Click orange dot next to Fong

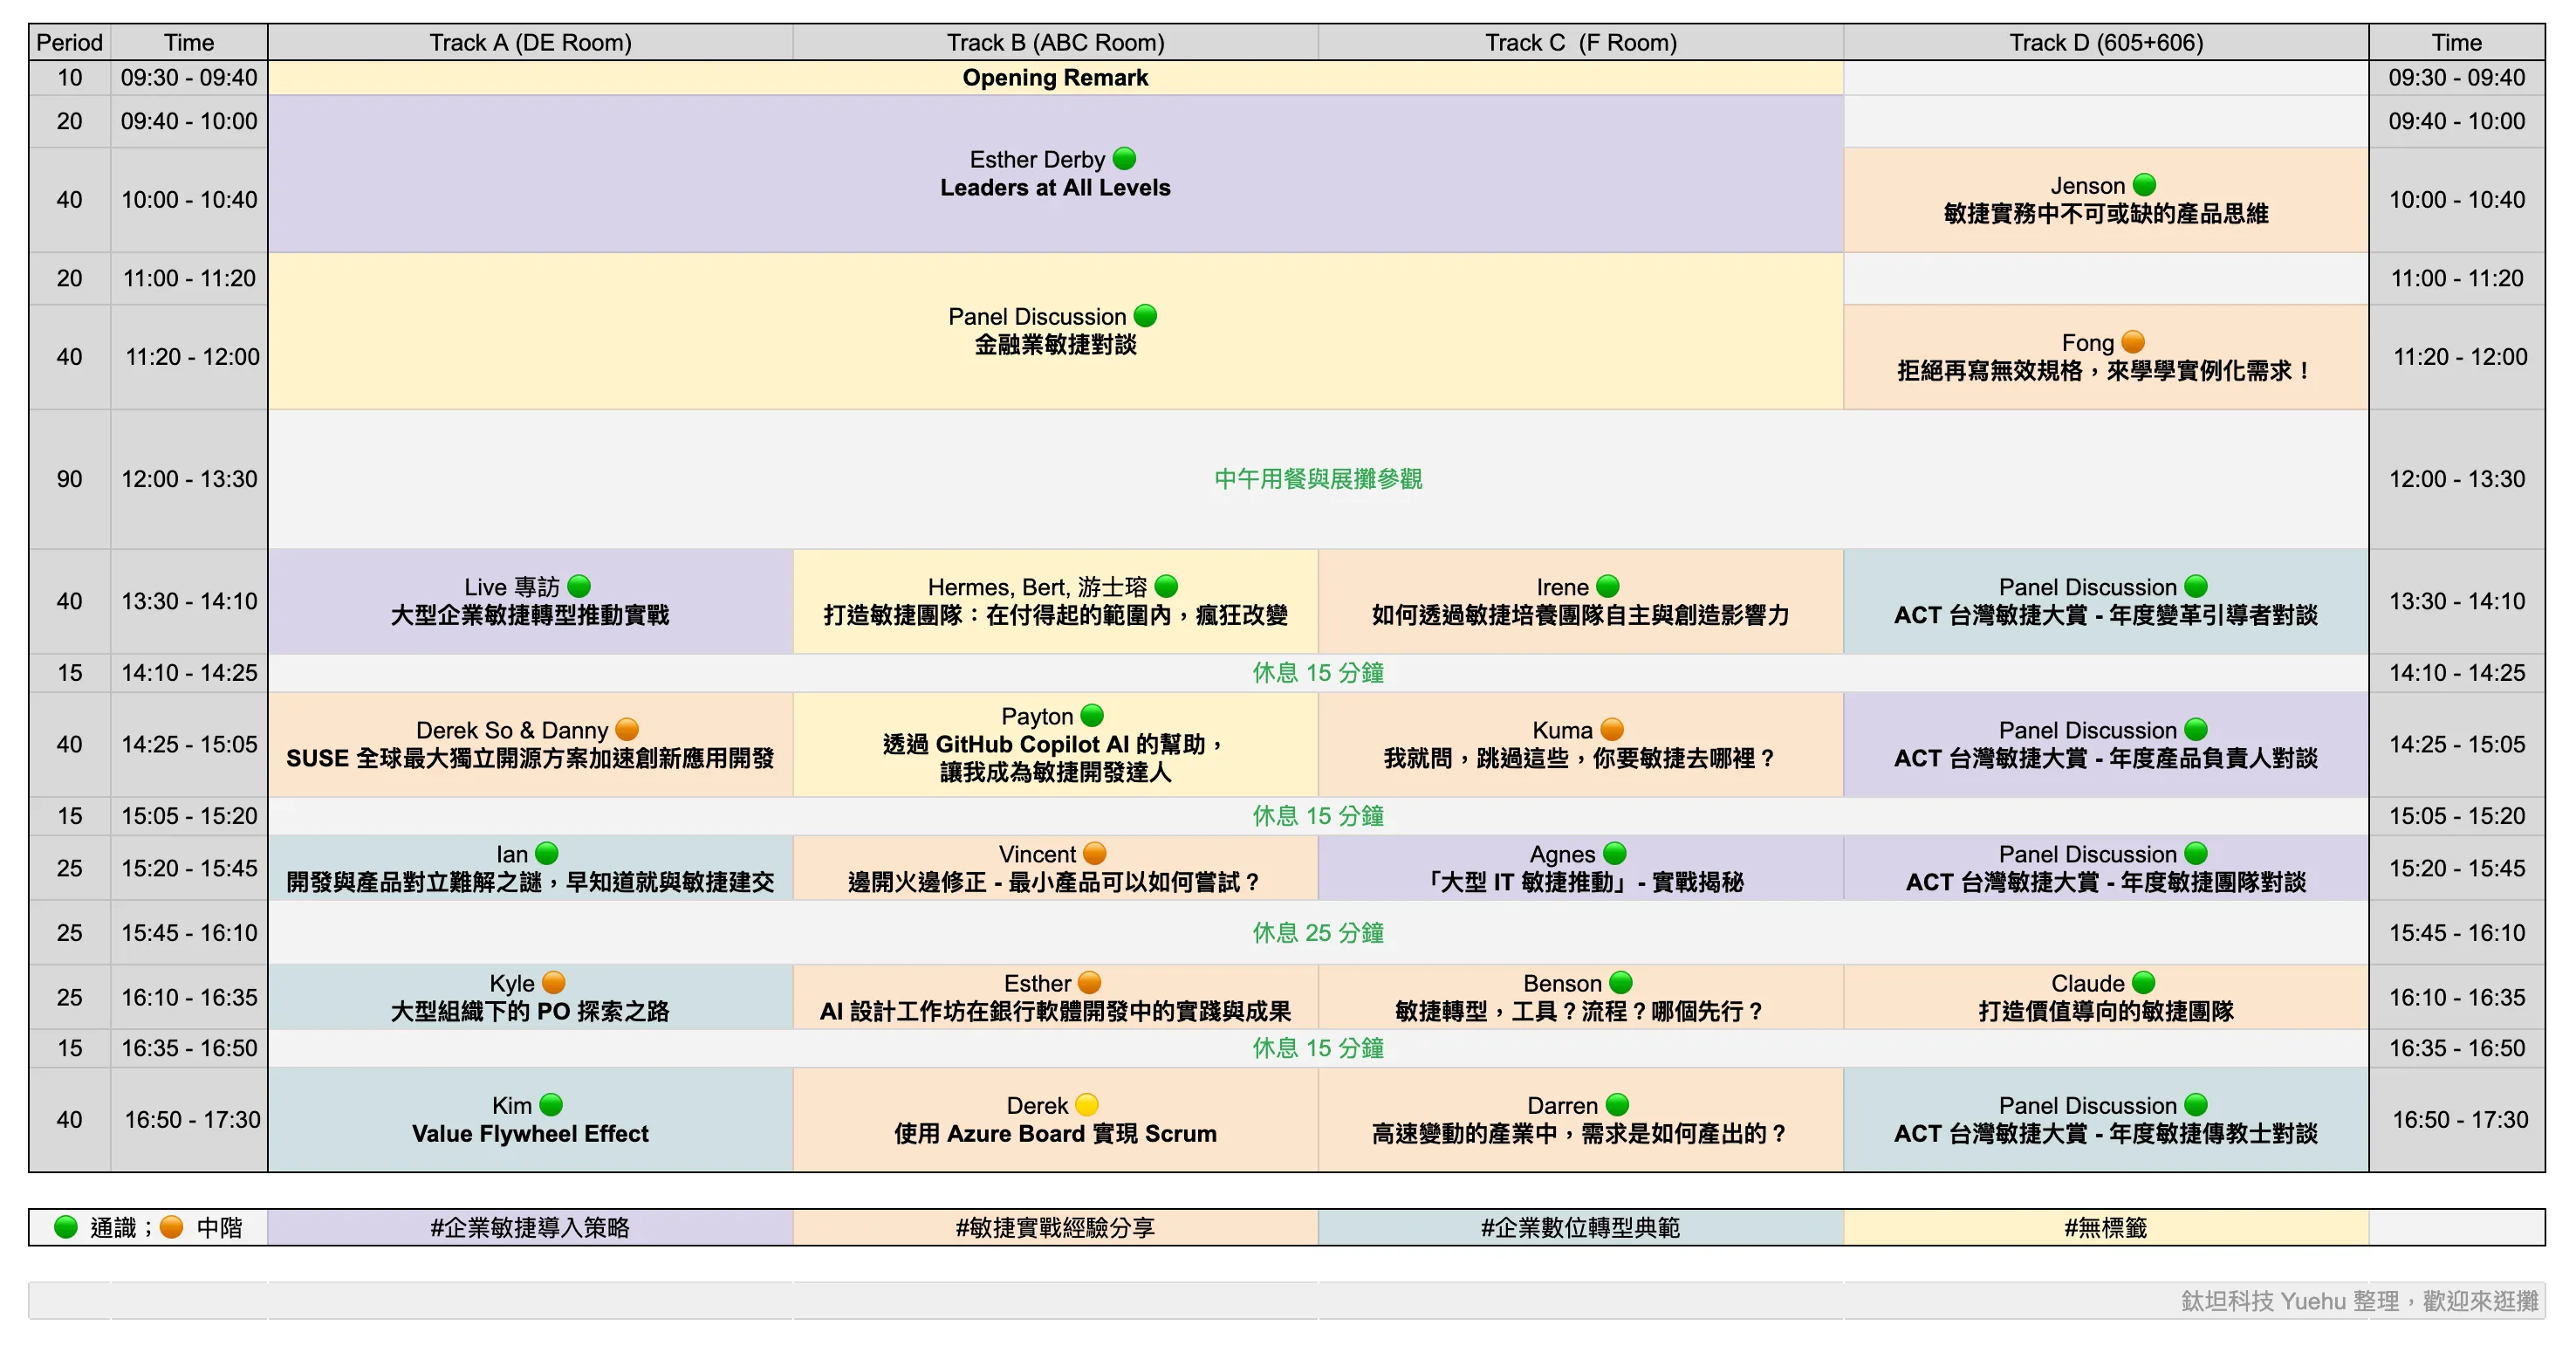tap(2133, 341)
